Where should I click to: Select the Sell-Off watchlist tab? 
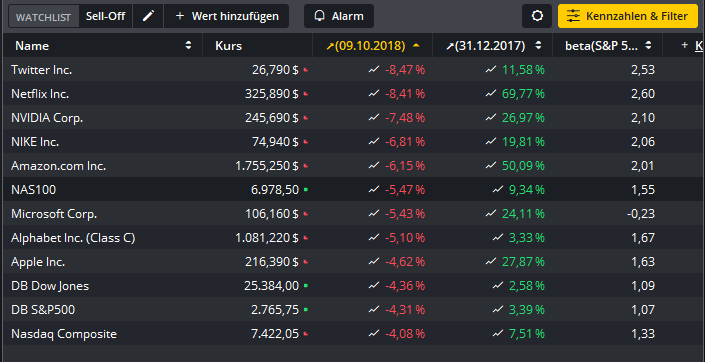pyautogui.click(x=105, y=16)
